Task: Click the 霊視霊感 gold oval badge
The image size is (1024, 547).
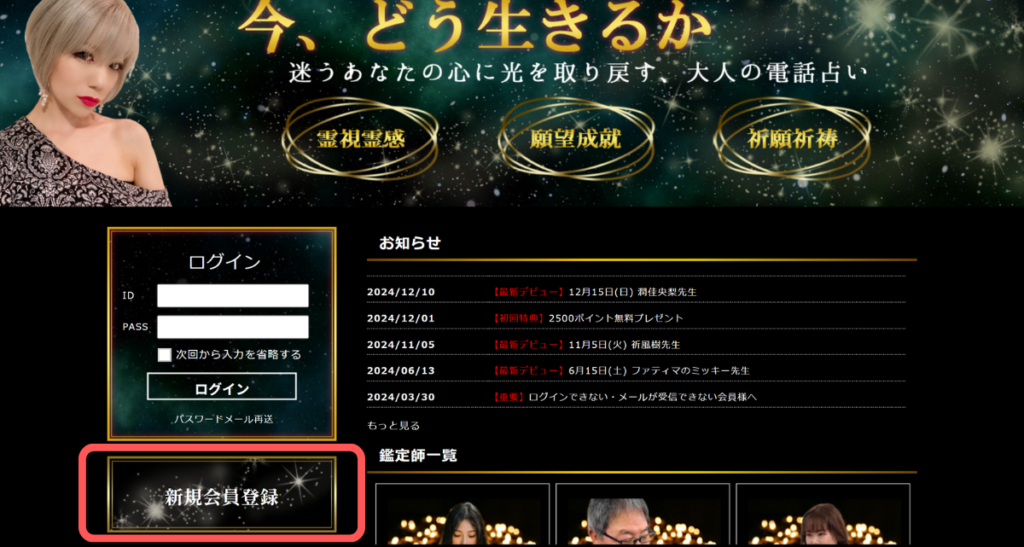Action: [359, 139]
